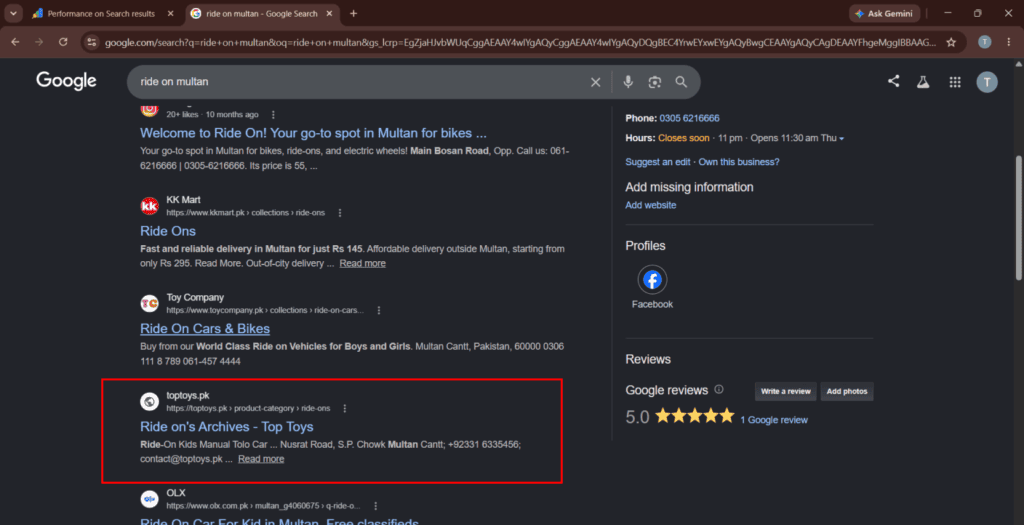Click the OLX favicon
Screen dimensions: 1024x525
(x=150, y=500)
